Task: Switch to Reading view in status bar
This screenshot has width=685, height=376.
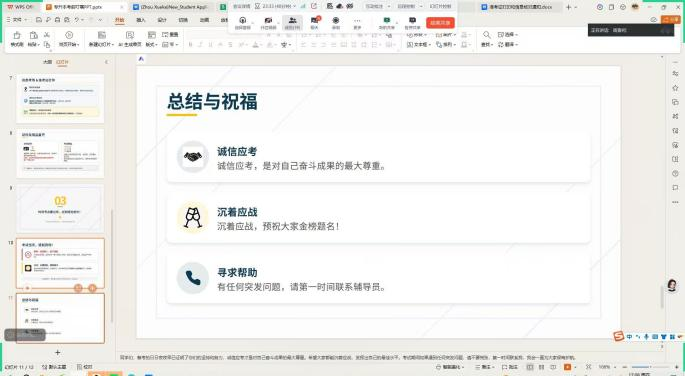Action: click(554, 367)
